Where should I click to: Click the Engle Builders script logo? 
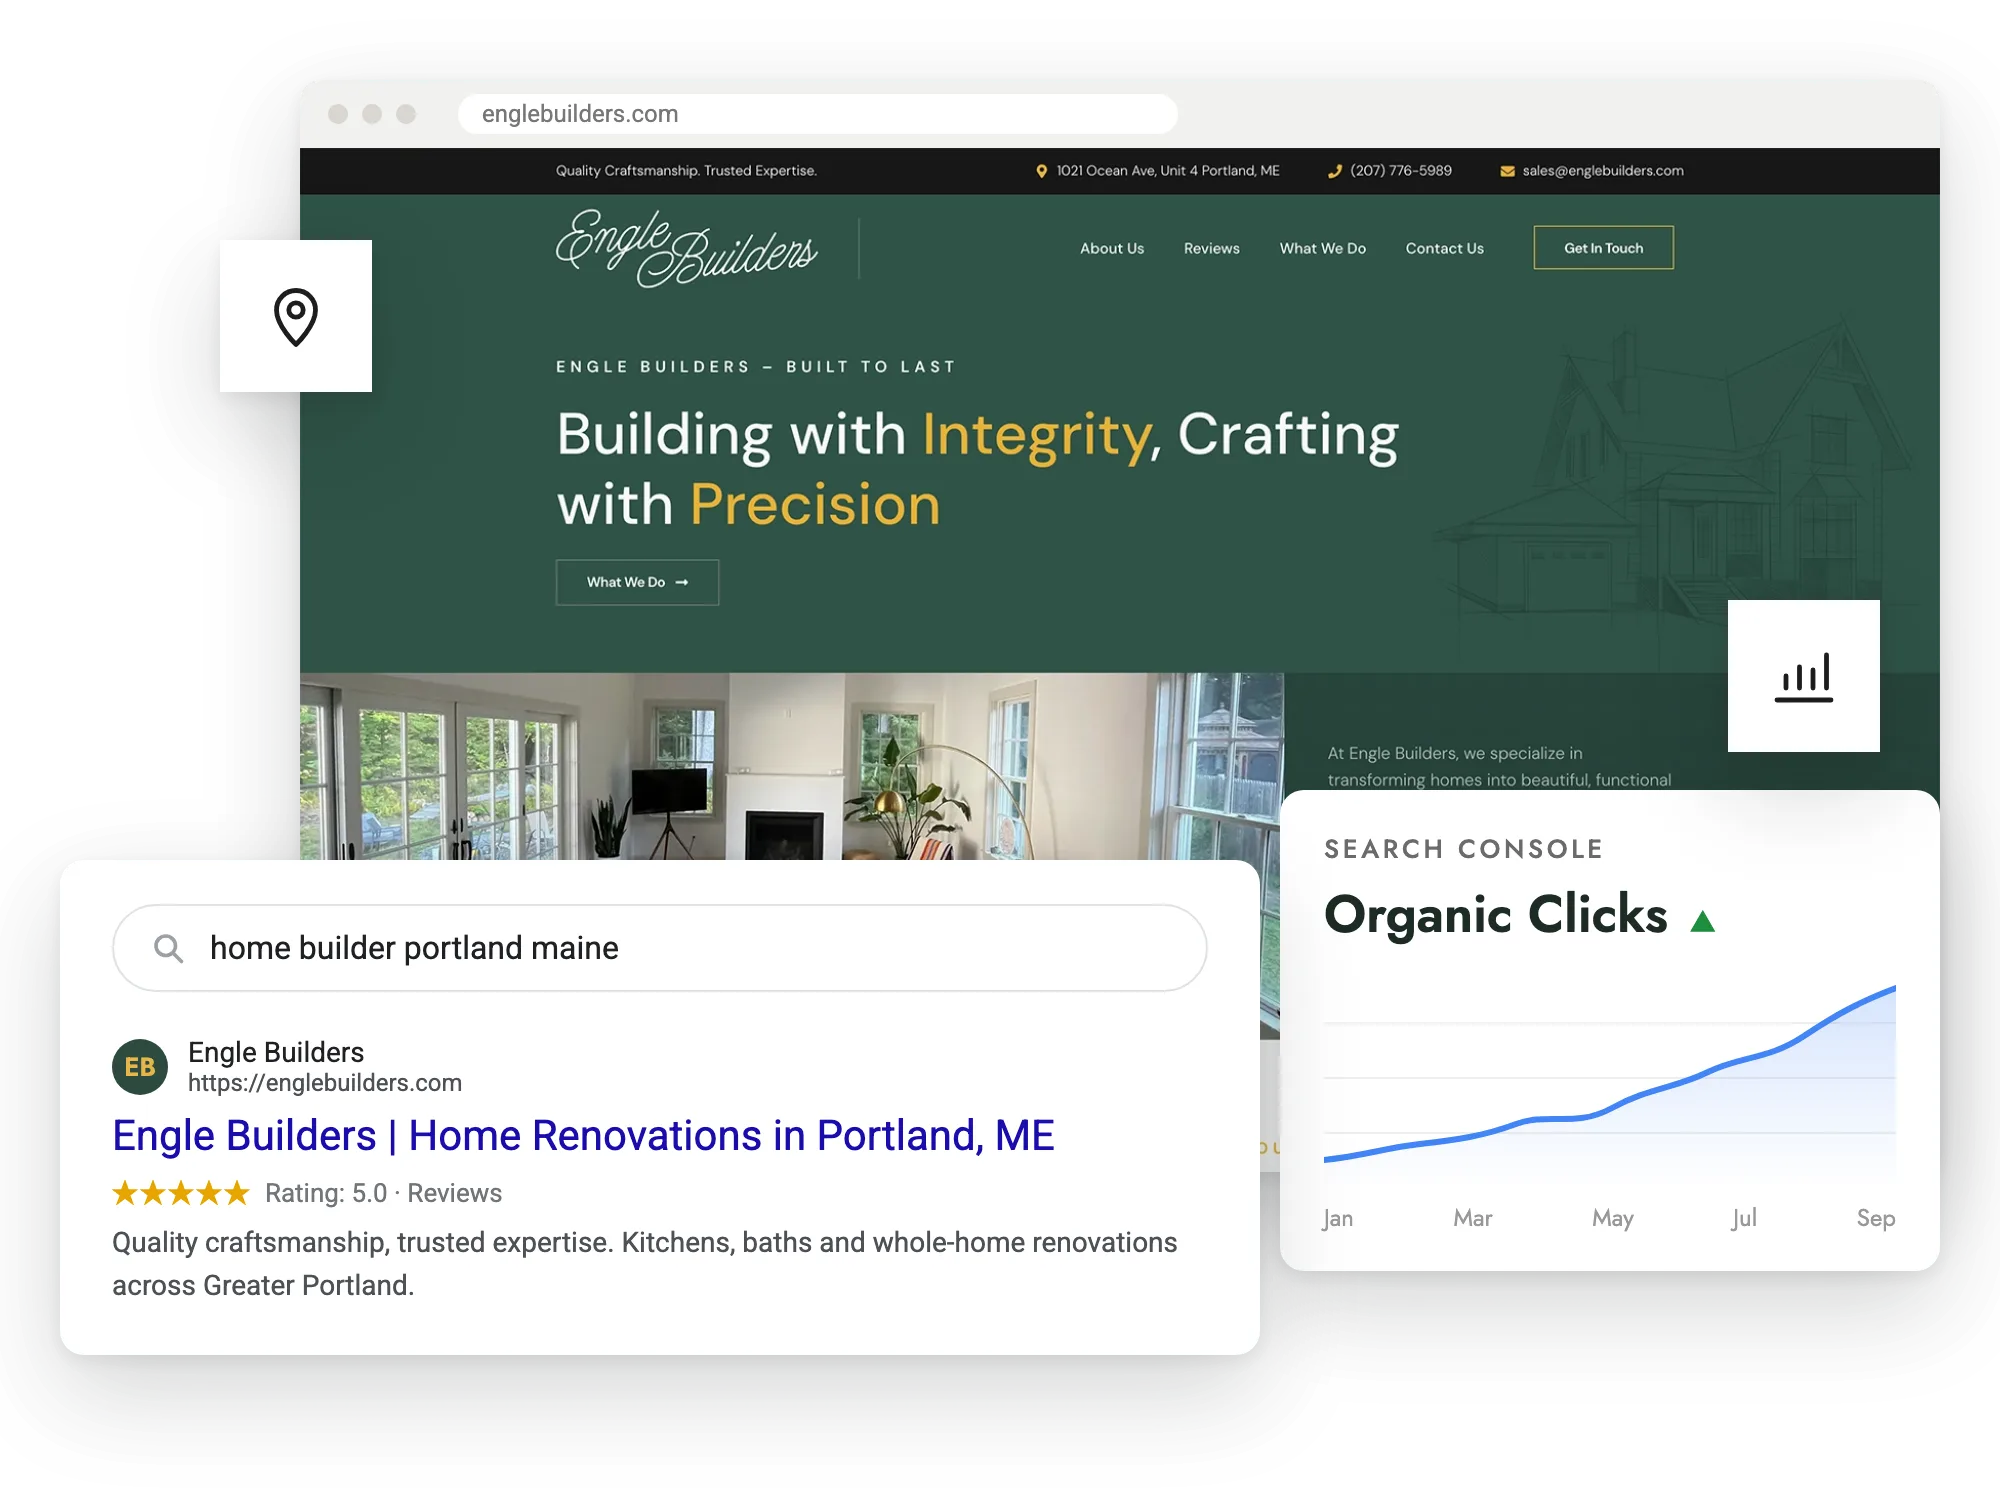tap(687, 248)
